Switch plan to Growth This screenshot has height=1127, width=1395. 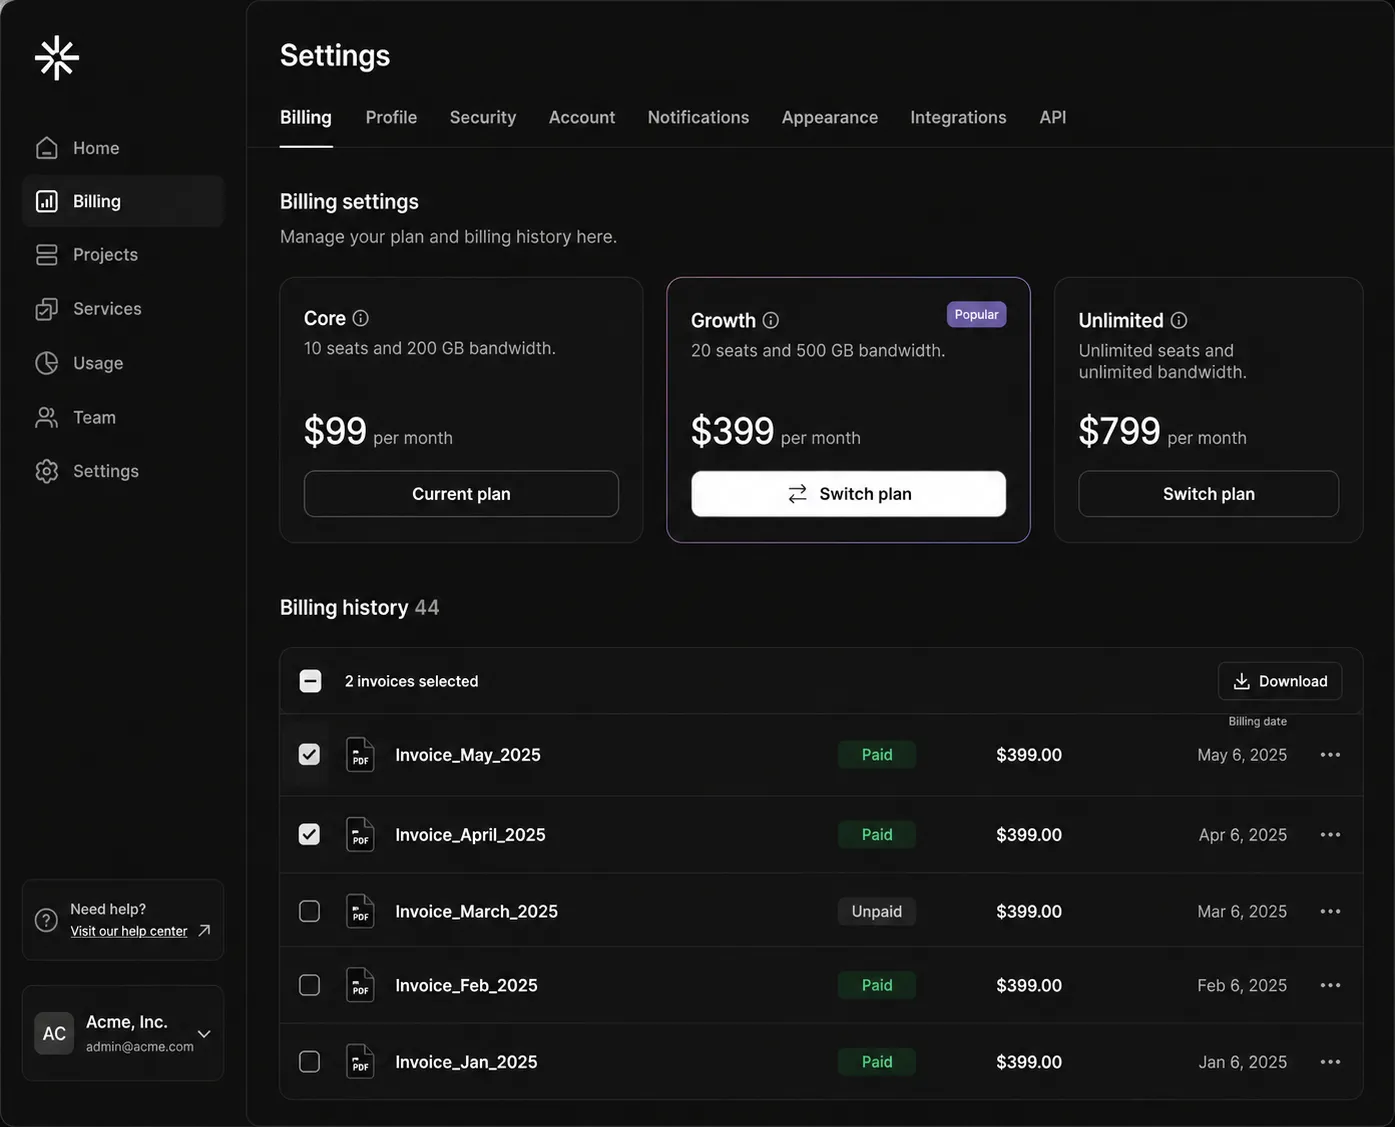pyautogui.click(x=848, y=494)
